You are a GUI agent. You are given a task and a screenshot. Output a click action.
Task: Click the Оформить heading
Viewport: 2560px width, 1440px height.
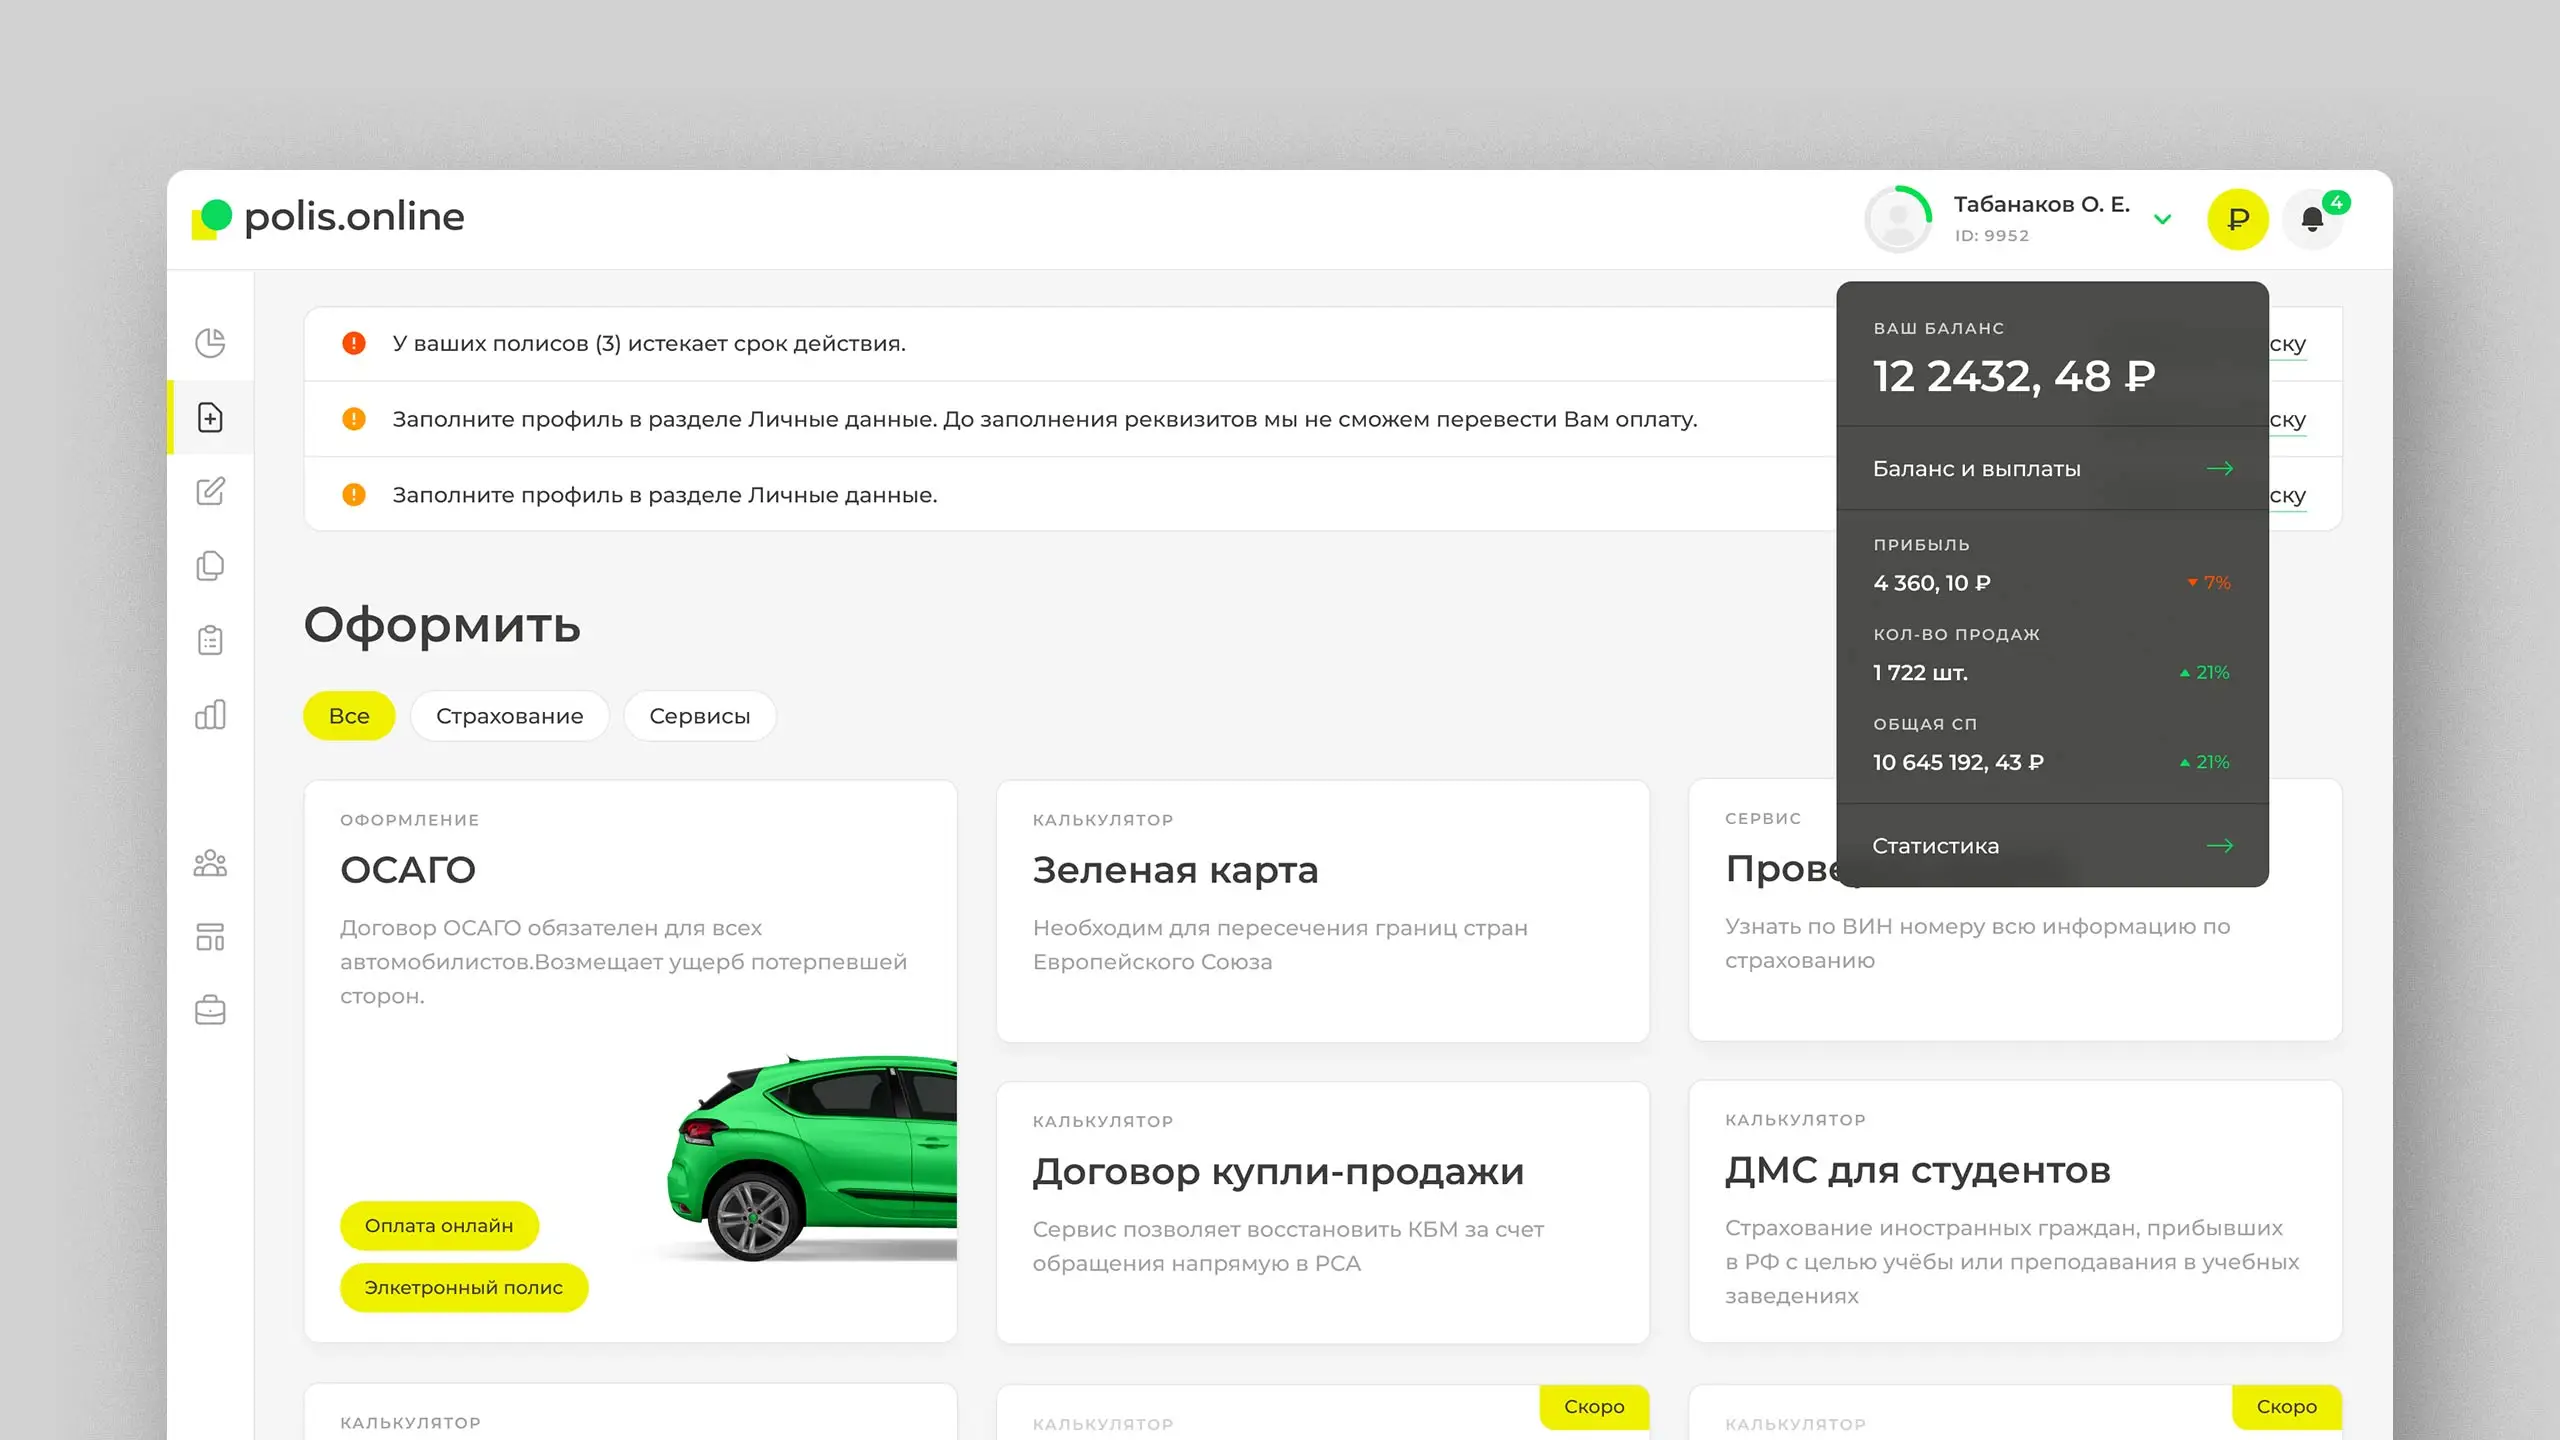[442, 626]
